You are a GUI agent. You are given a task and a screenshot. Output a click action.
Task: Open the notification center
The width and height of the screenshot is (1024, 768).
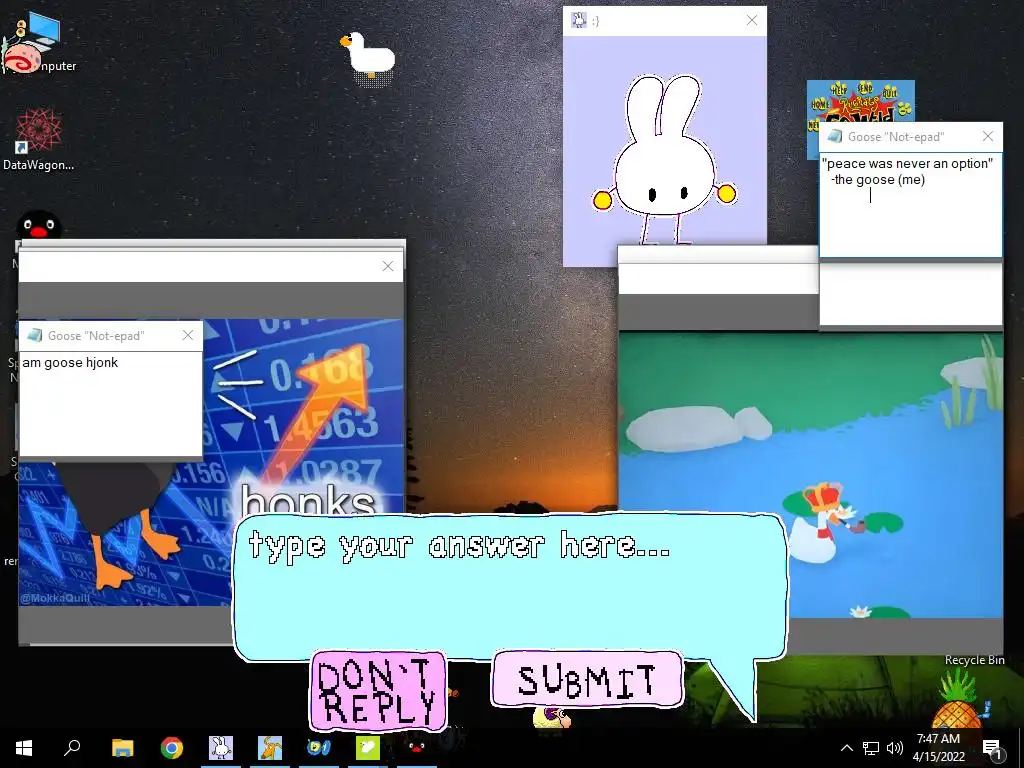(992, 748)
